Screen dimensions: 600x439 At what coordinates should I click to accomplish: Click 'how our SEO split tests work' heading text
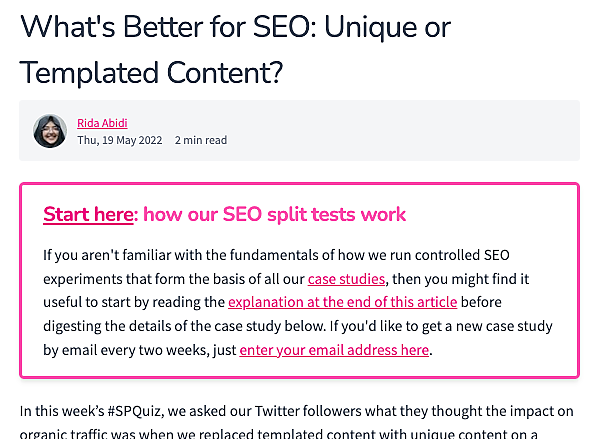[x=275, y=214]
